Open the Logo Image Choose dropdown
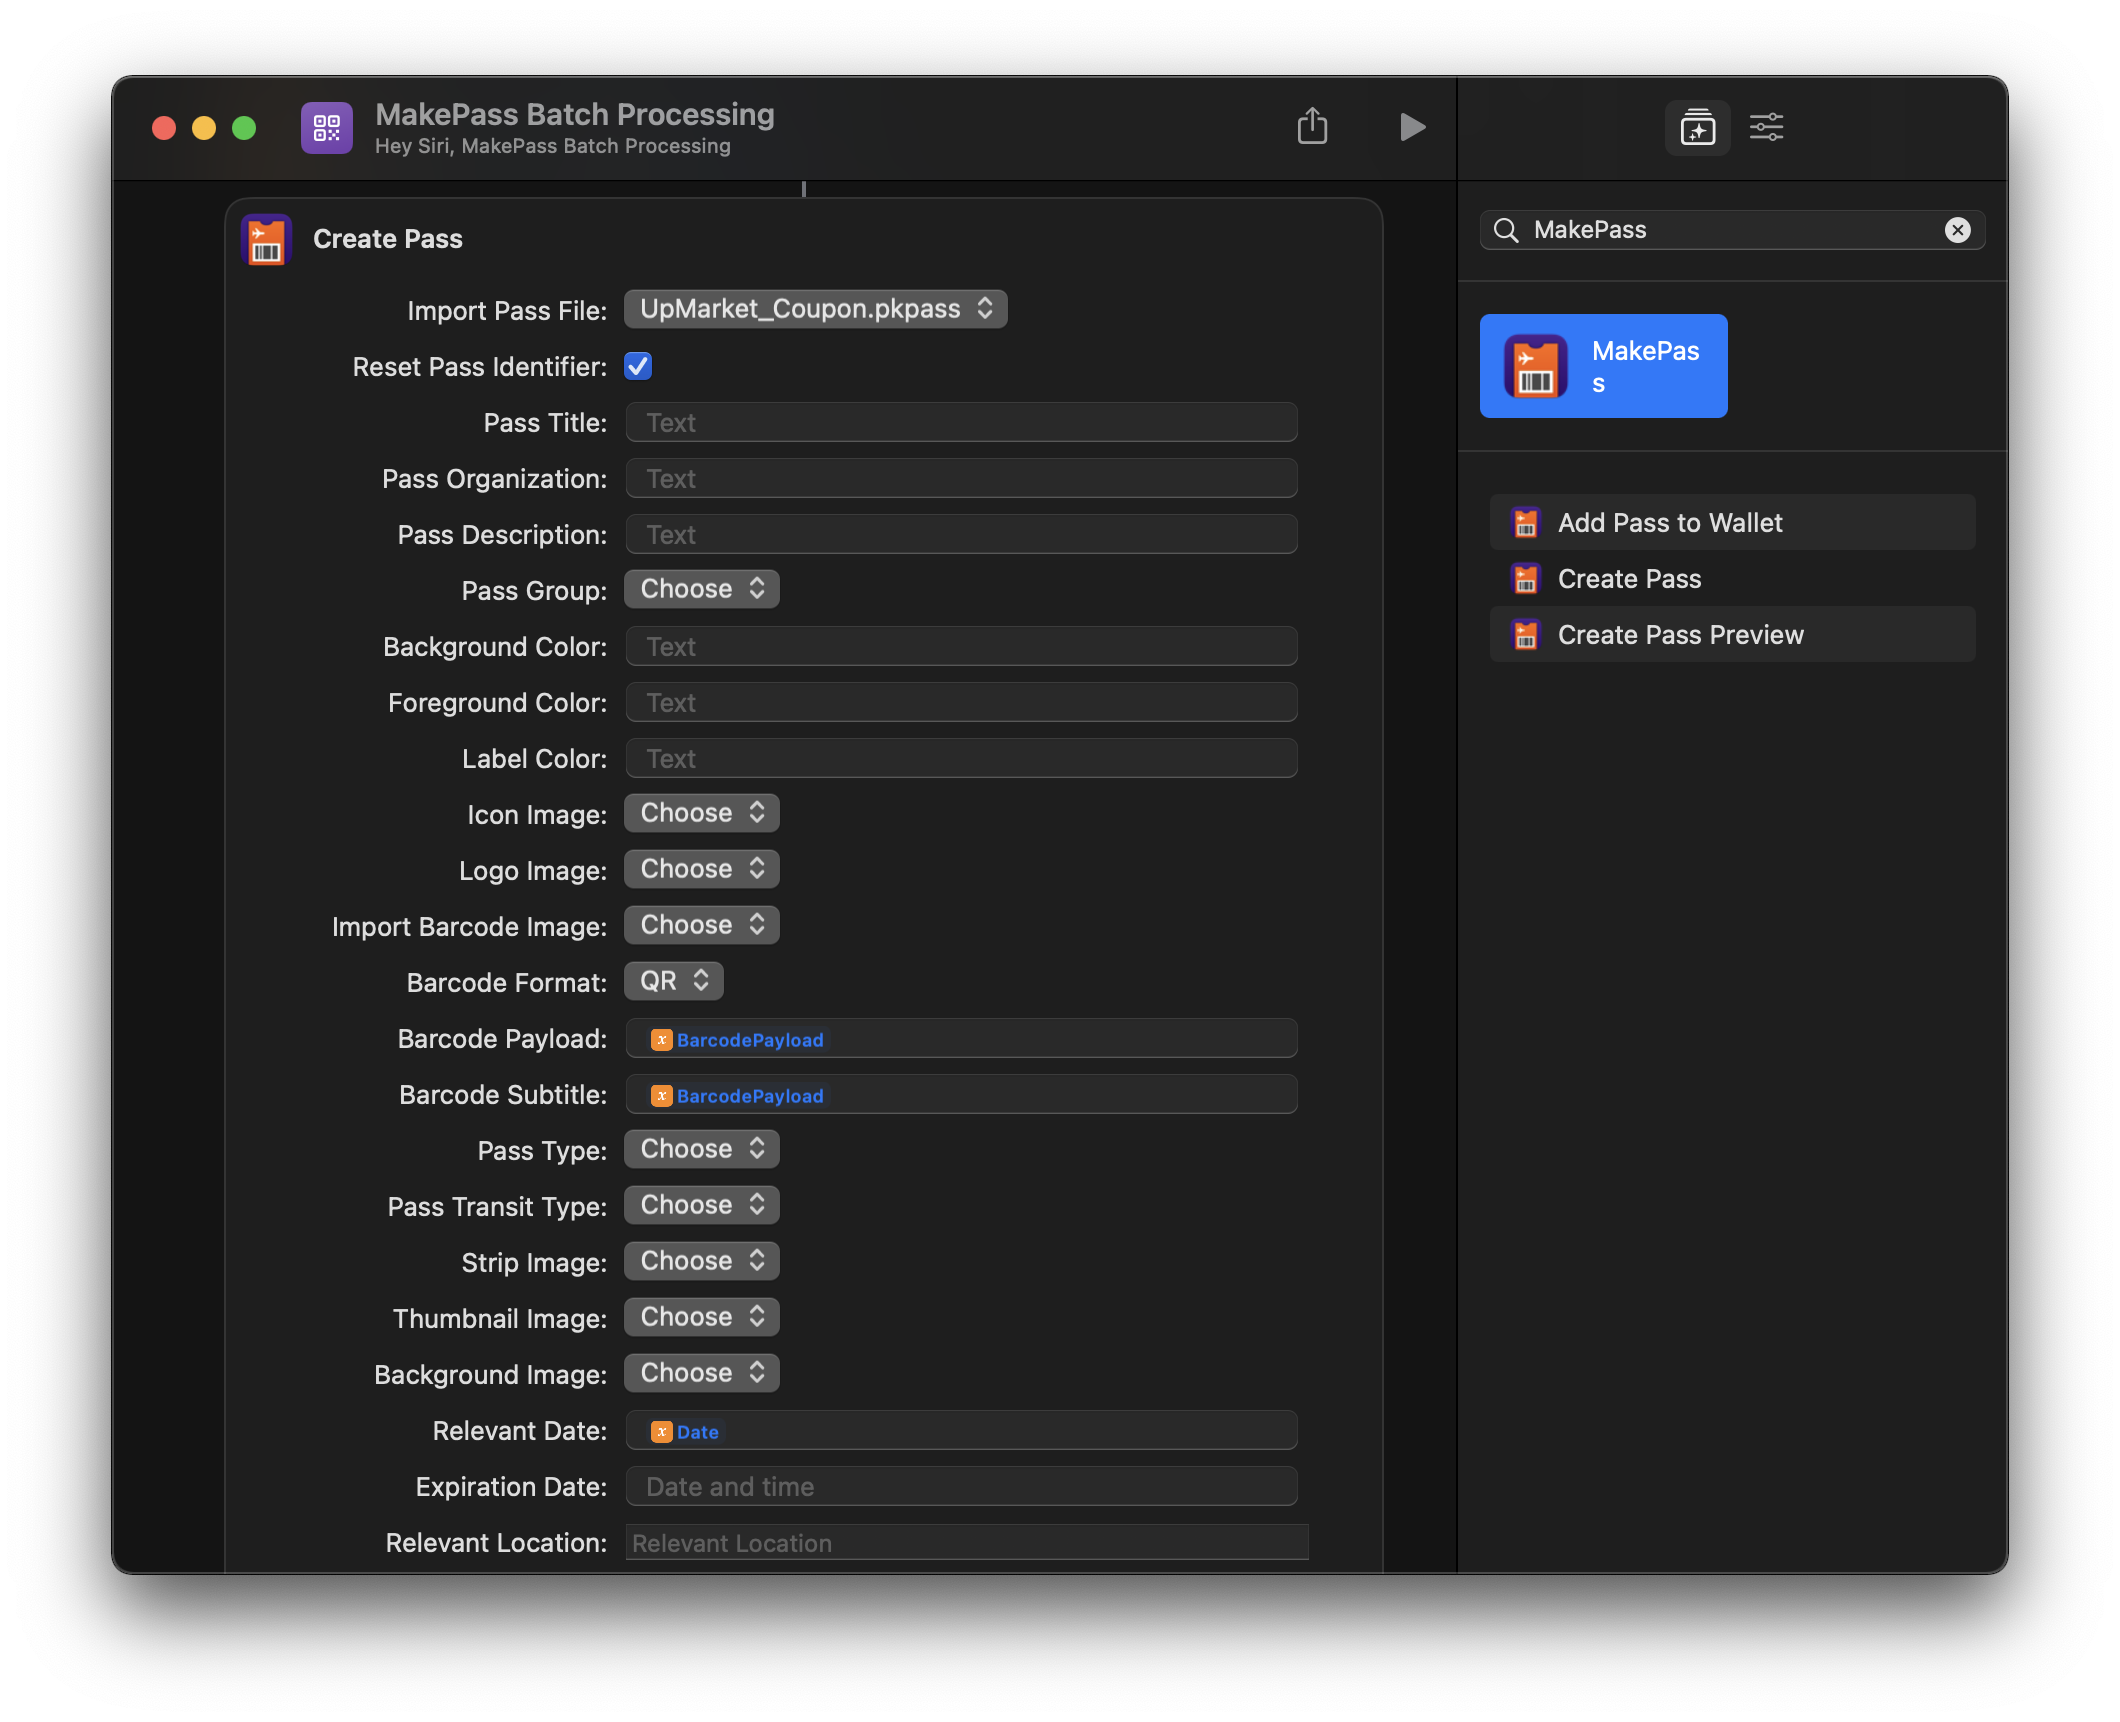The image size is (2120, 1722). 701,869
